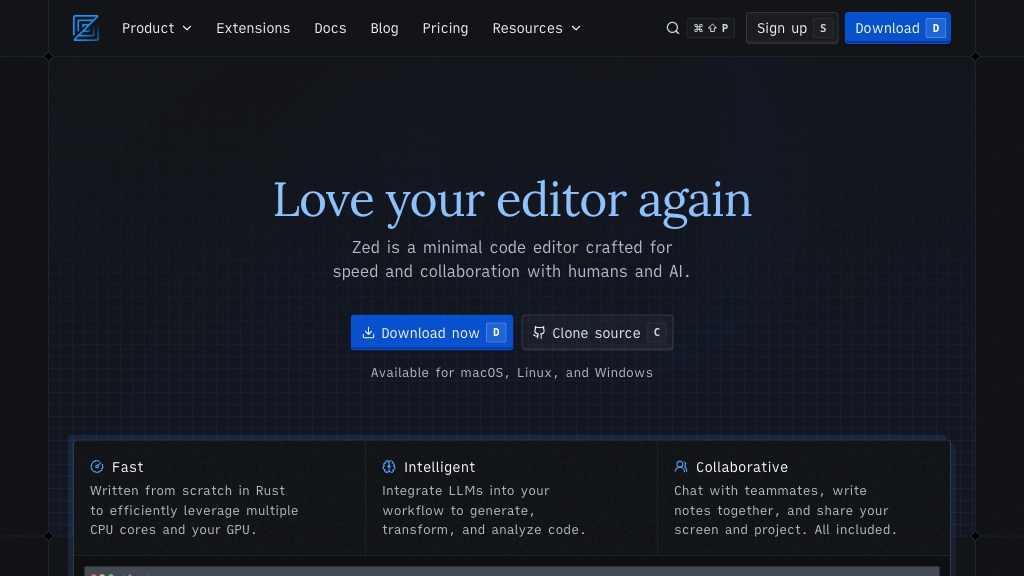Click the Collaborative people icon
The height and width of the screenshot is (576, 1024).
(x=681, y=467)
